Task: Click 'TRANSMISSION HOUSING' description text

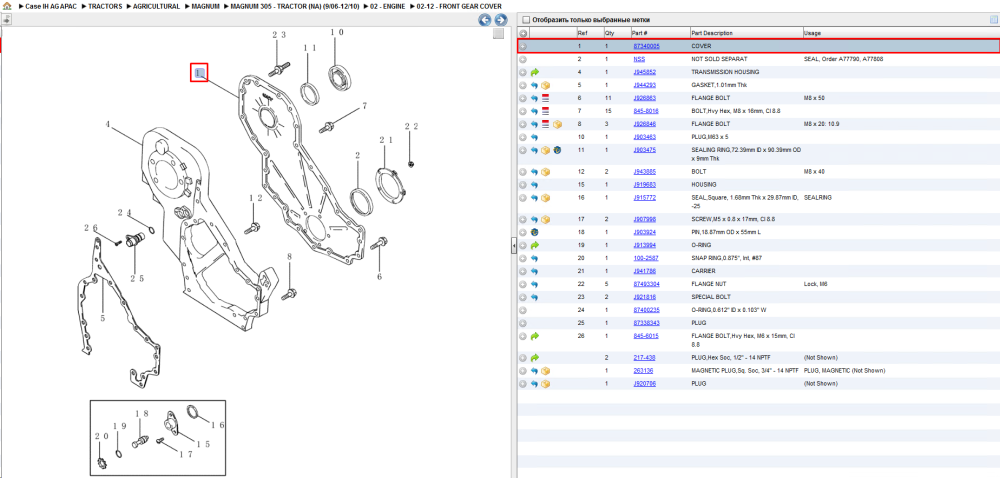Action: tap(724, 72)
